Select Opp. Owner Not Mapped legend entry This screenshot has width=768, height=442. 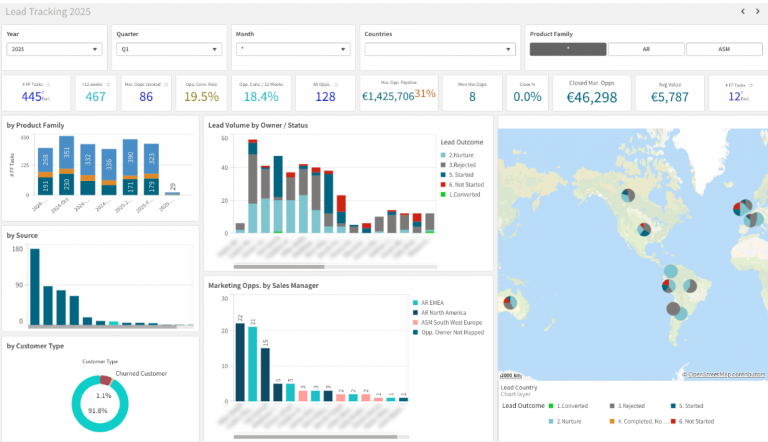pyautogui.click(x=449, y=332)
